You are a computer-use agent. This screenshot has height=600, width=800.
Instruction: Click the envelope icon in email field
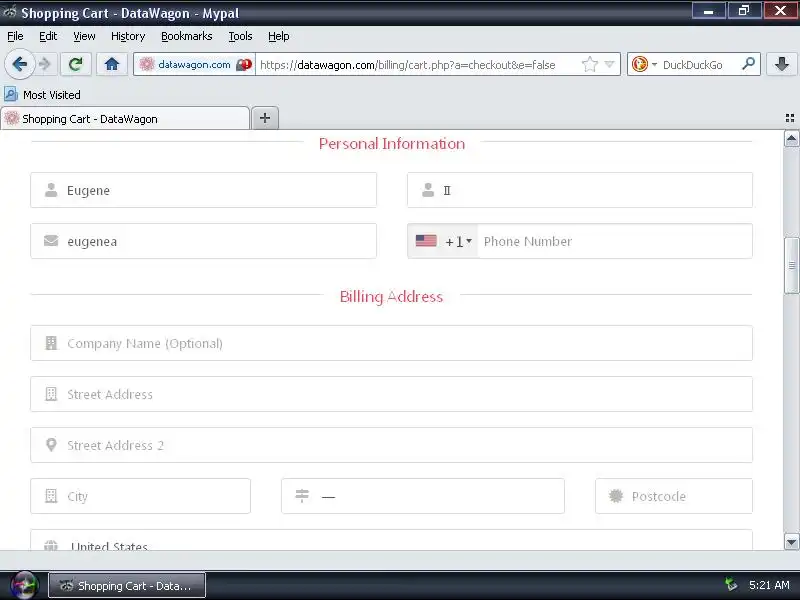click(51, 240)
